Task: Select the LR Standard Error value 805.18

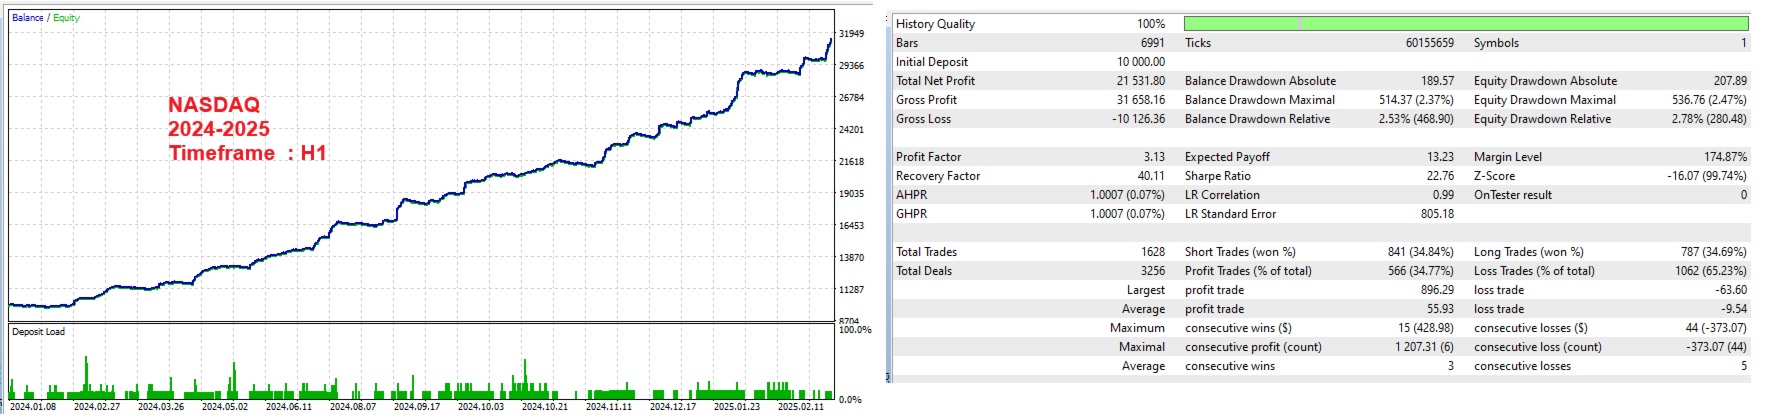Action: coord(1438,214)
